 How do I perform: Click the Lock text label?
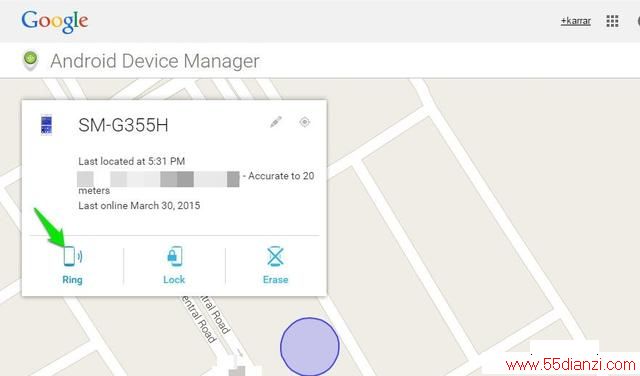pyautogui.click(x=174, y=280)
